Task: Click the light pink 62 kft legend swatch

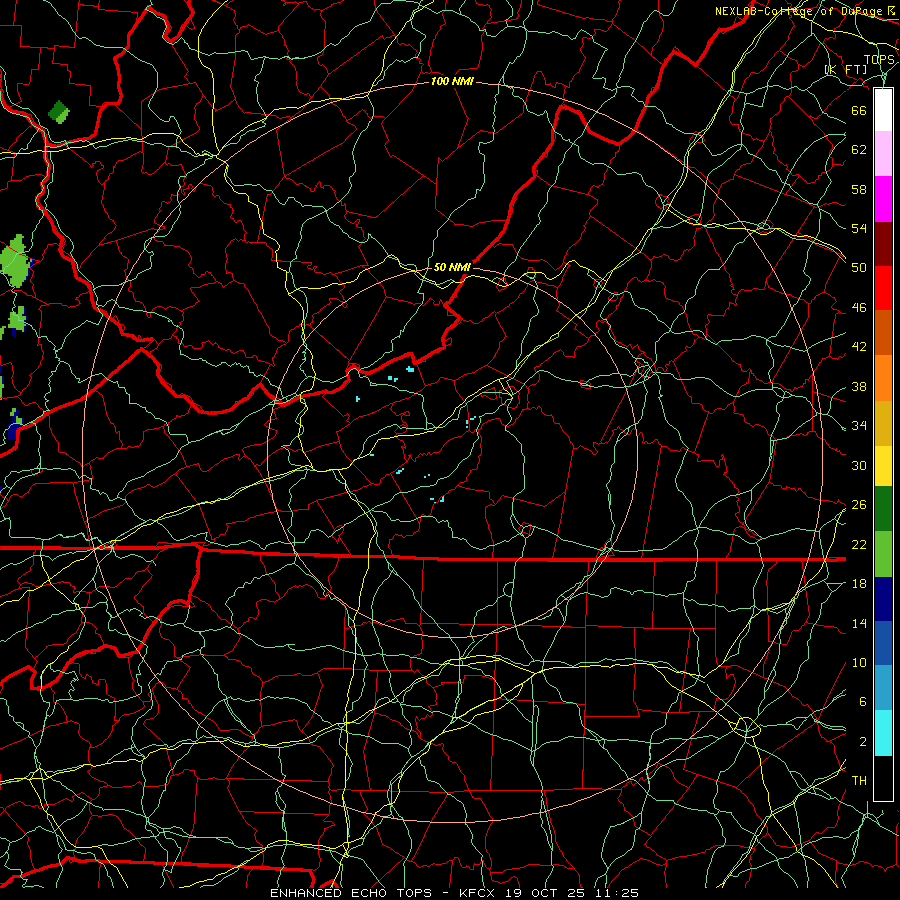Action: (883, 153)
